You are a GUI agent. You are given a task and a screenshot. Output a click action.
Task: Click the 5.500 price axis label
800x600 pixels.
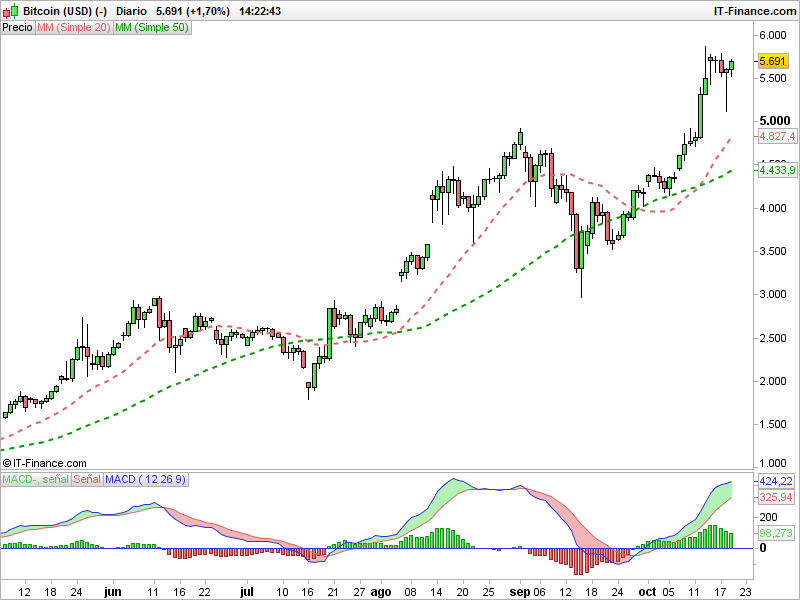[x=773, y=78]
